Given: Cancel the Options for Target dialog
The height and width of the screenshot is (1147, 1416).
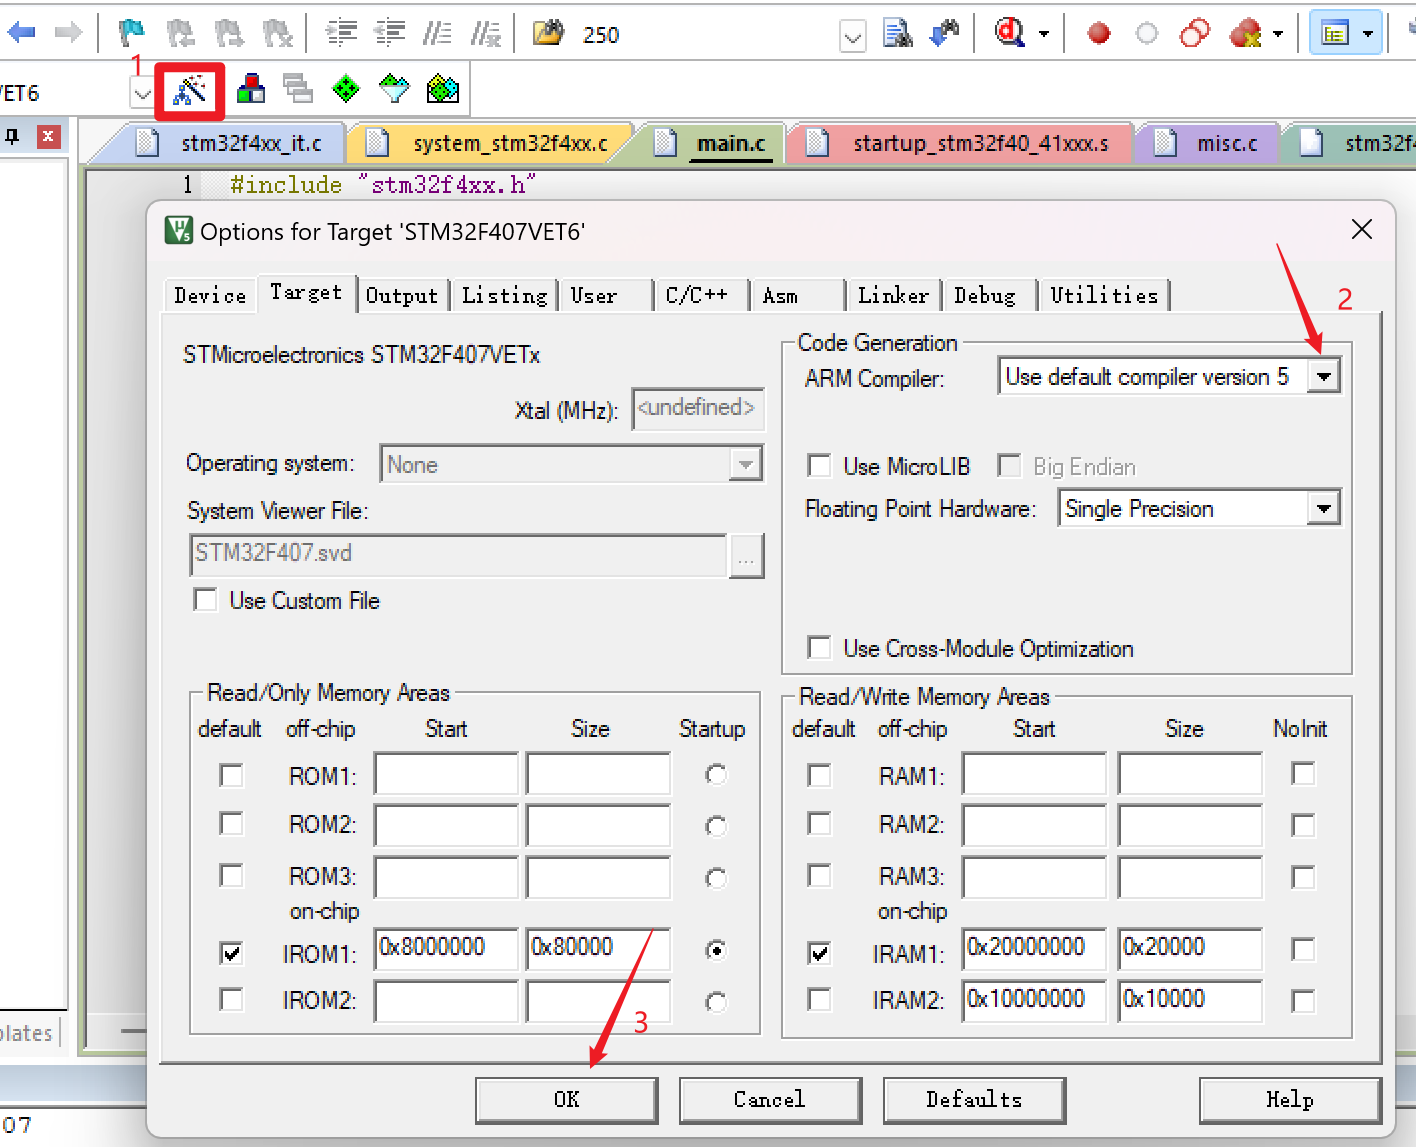Looking at the screenshot, I should [770, 1100].
